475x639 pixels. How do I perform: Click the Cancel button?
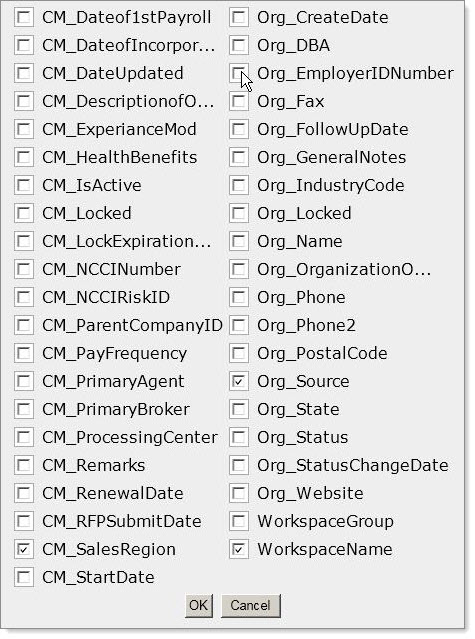pyautogui.click(x=250, y=605)
